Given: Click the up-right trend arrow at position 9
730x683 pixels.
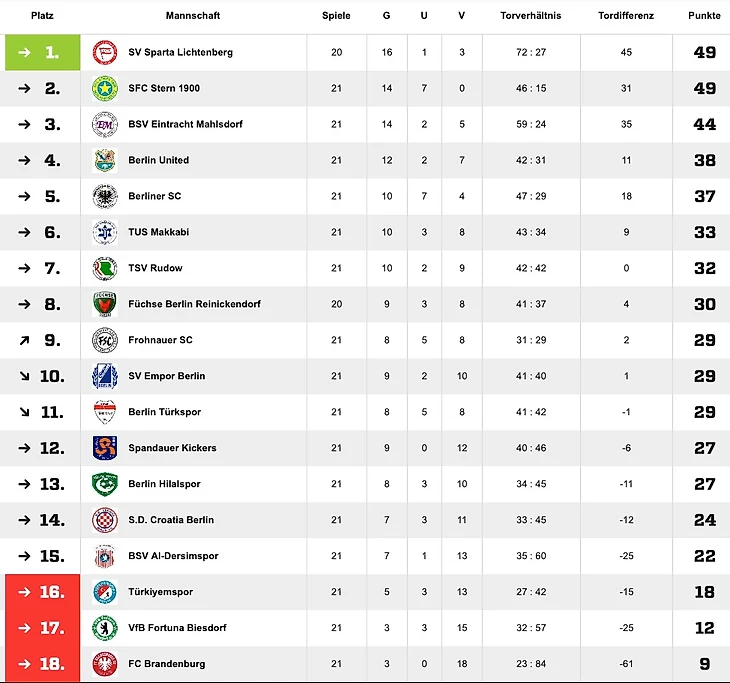Looking at the screenshot, I should (24, 340).
